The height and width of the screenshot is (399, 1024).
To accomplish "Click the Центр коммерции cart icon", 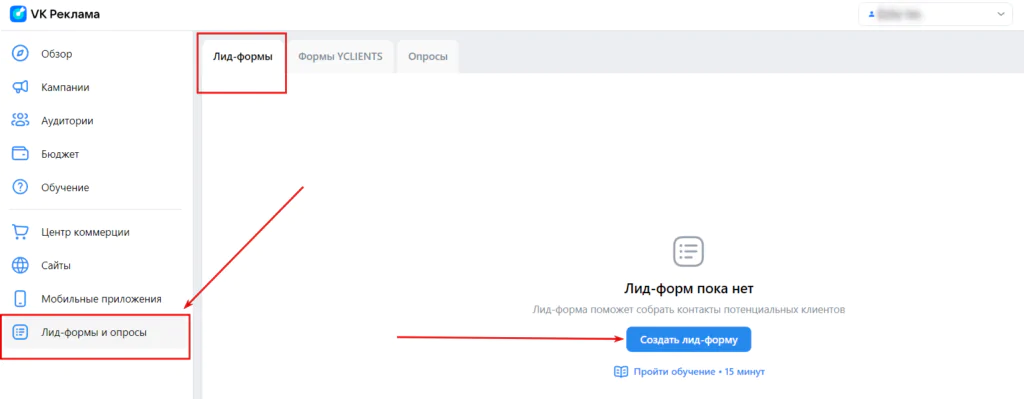I will [x=20, y=232].
